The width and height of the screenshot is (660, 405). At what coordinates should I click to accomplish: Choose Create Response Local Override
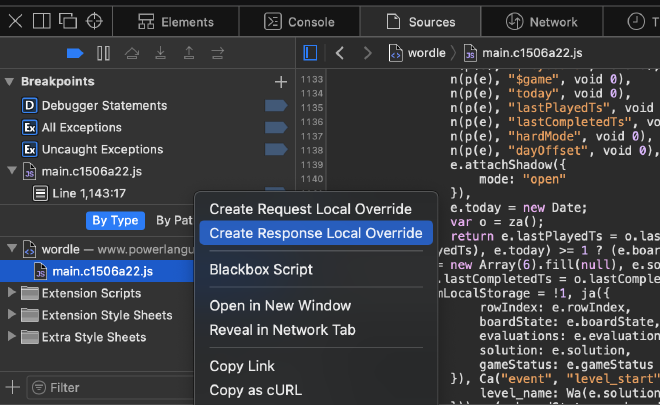[316, 233]
